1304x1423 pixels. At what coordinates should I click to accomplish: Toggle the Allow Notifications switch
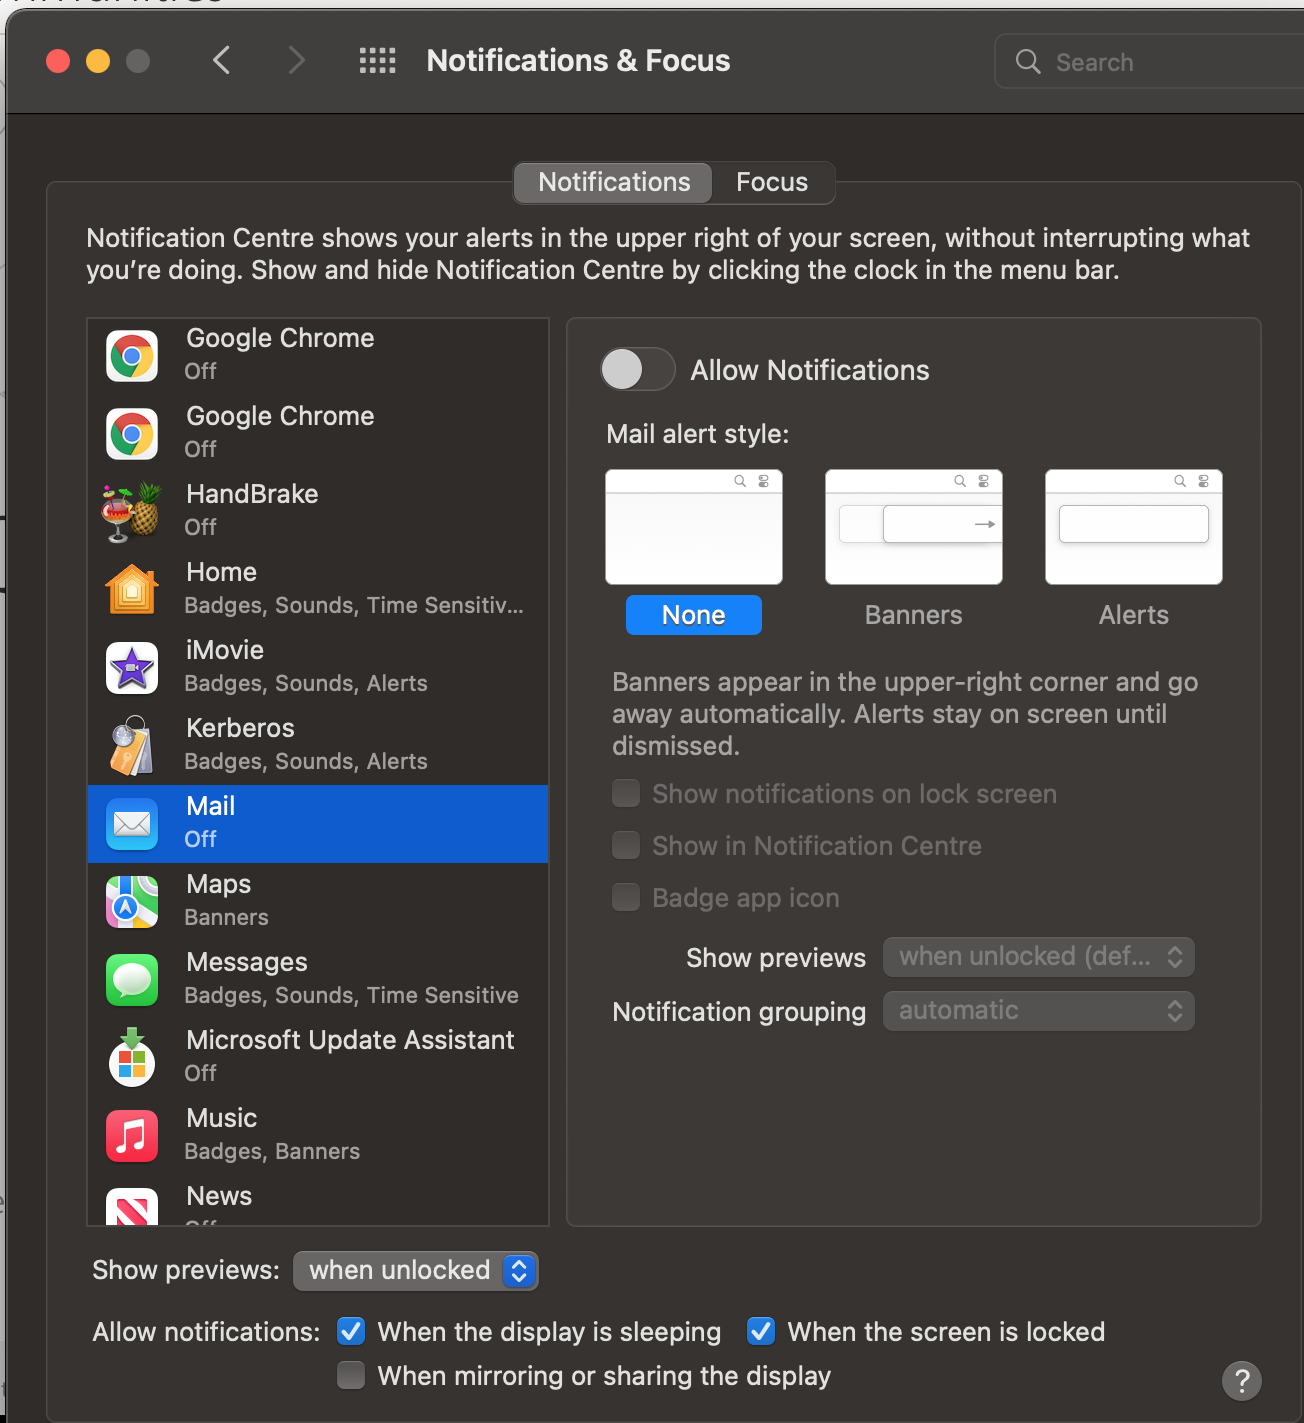coord(638,370)
